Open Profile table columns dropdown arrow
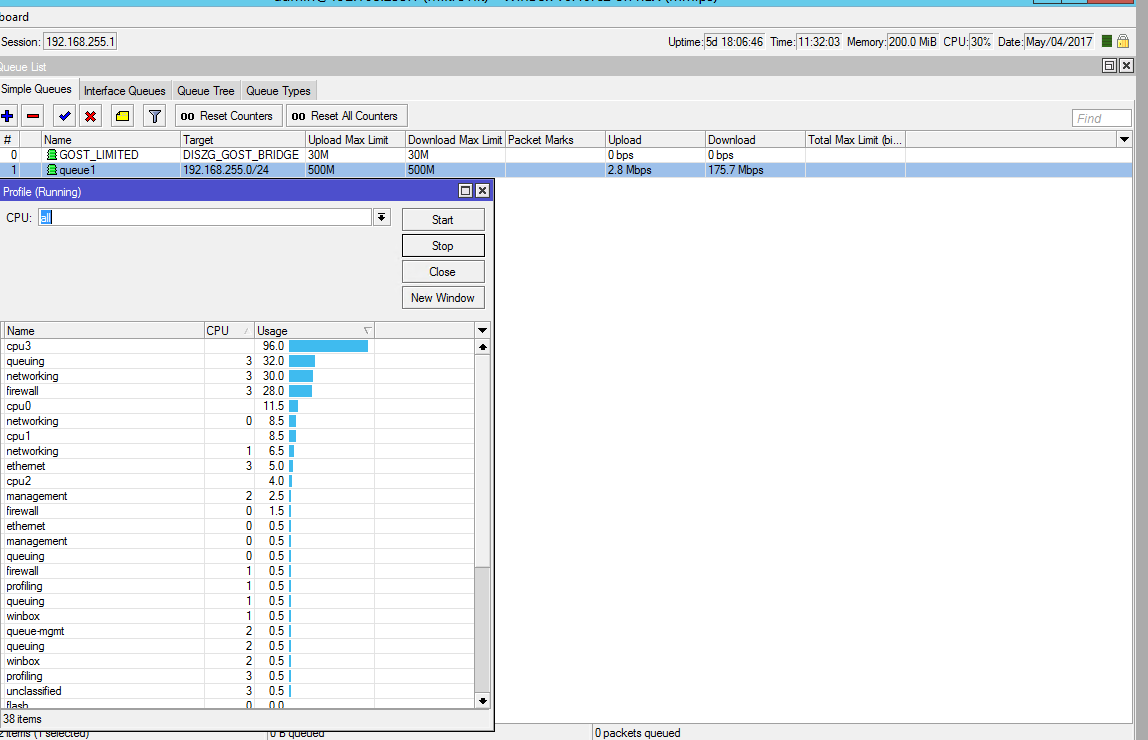 point(482,331)
